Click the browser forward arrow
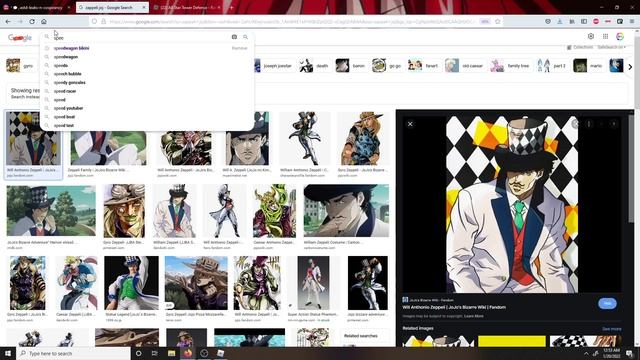 (20, 21)
